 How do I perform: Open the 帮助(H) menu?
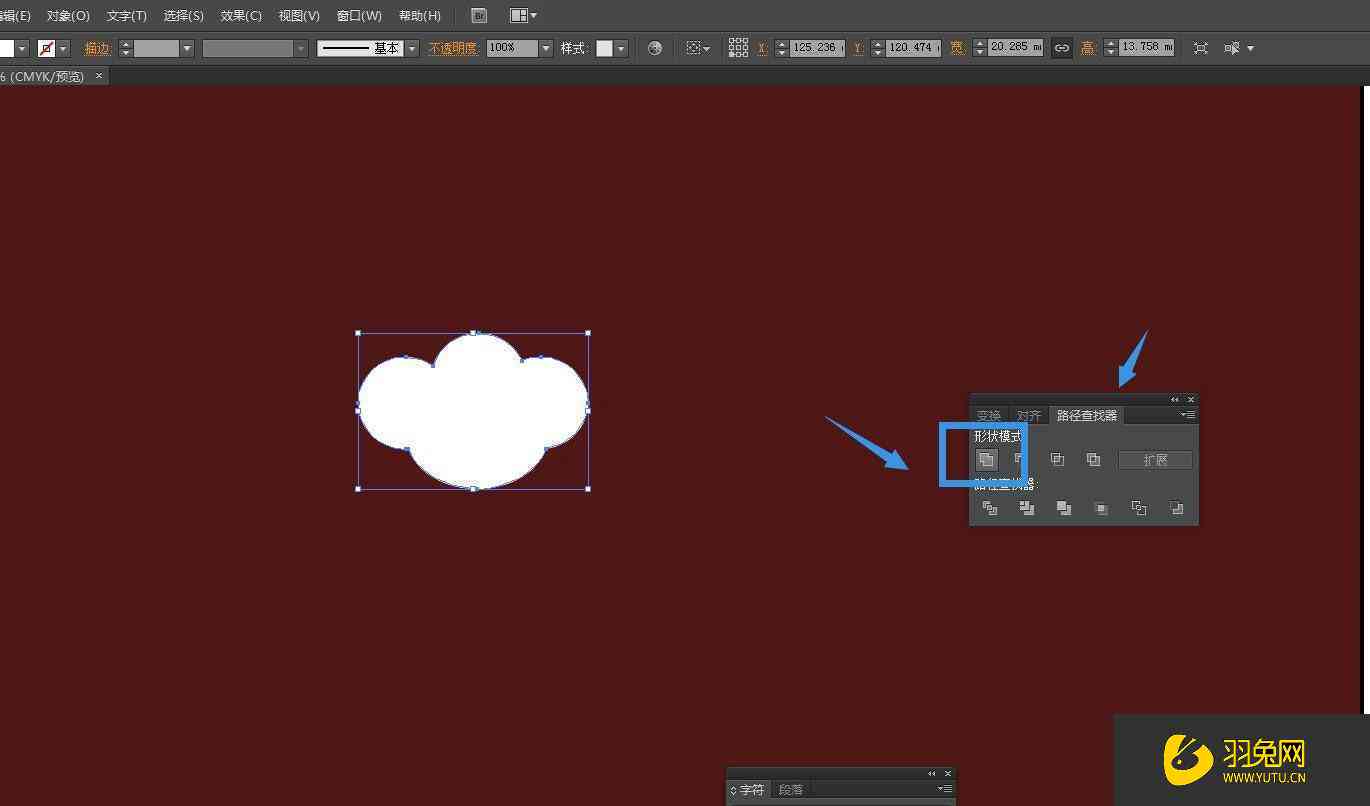click(420, 16)
